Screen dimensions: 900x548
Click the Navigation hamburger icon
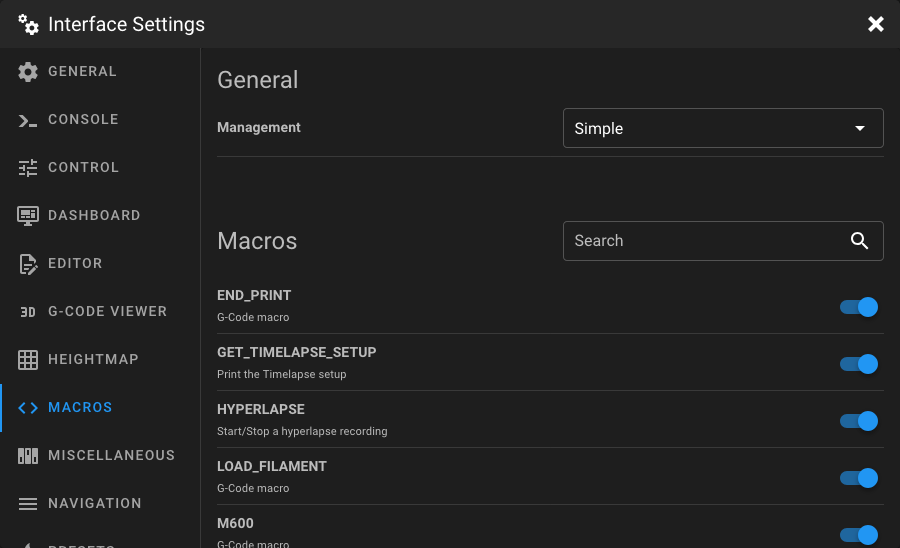28,504
